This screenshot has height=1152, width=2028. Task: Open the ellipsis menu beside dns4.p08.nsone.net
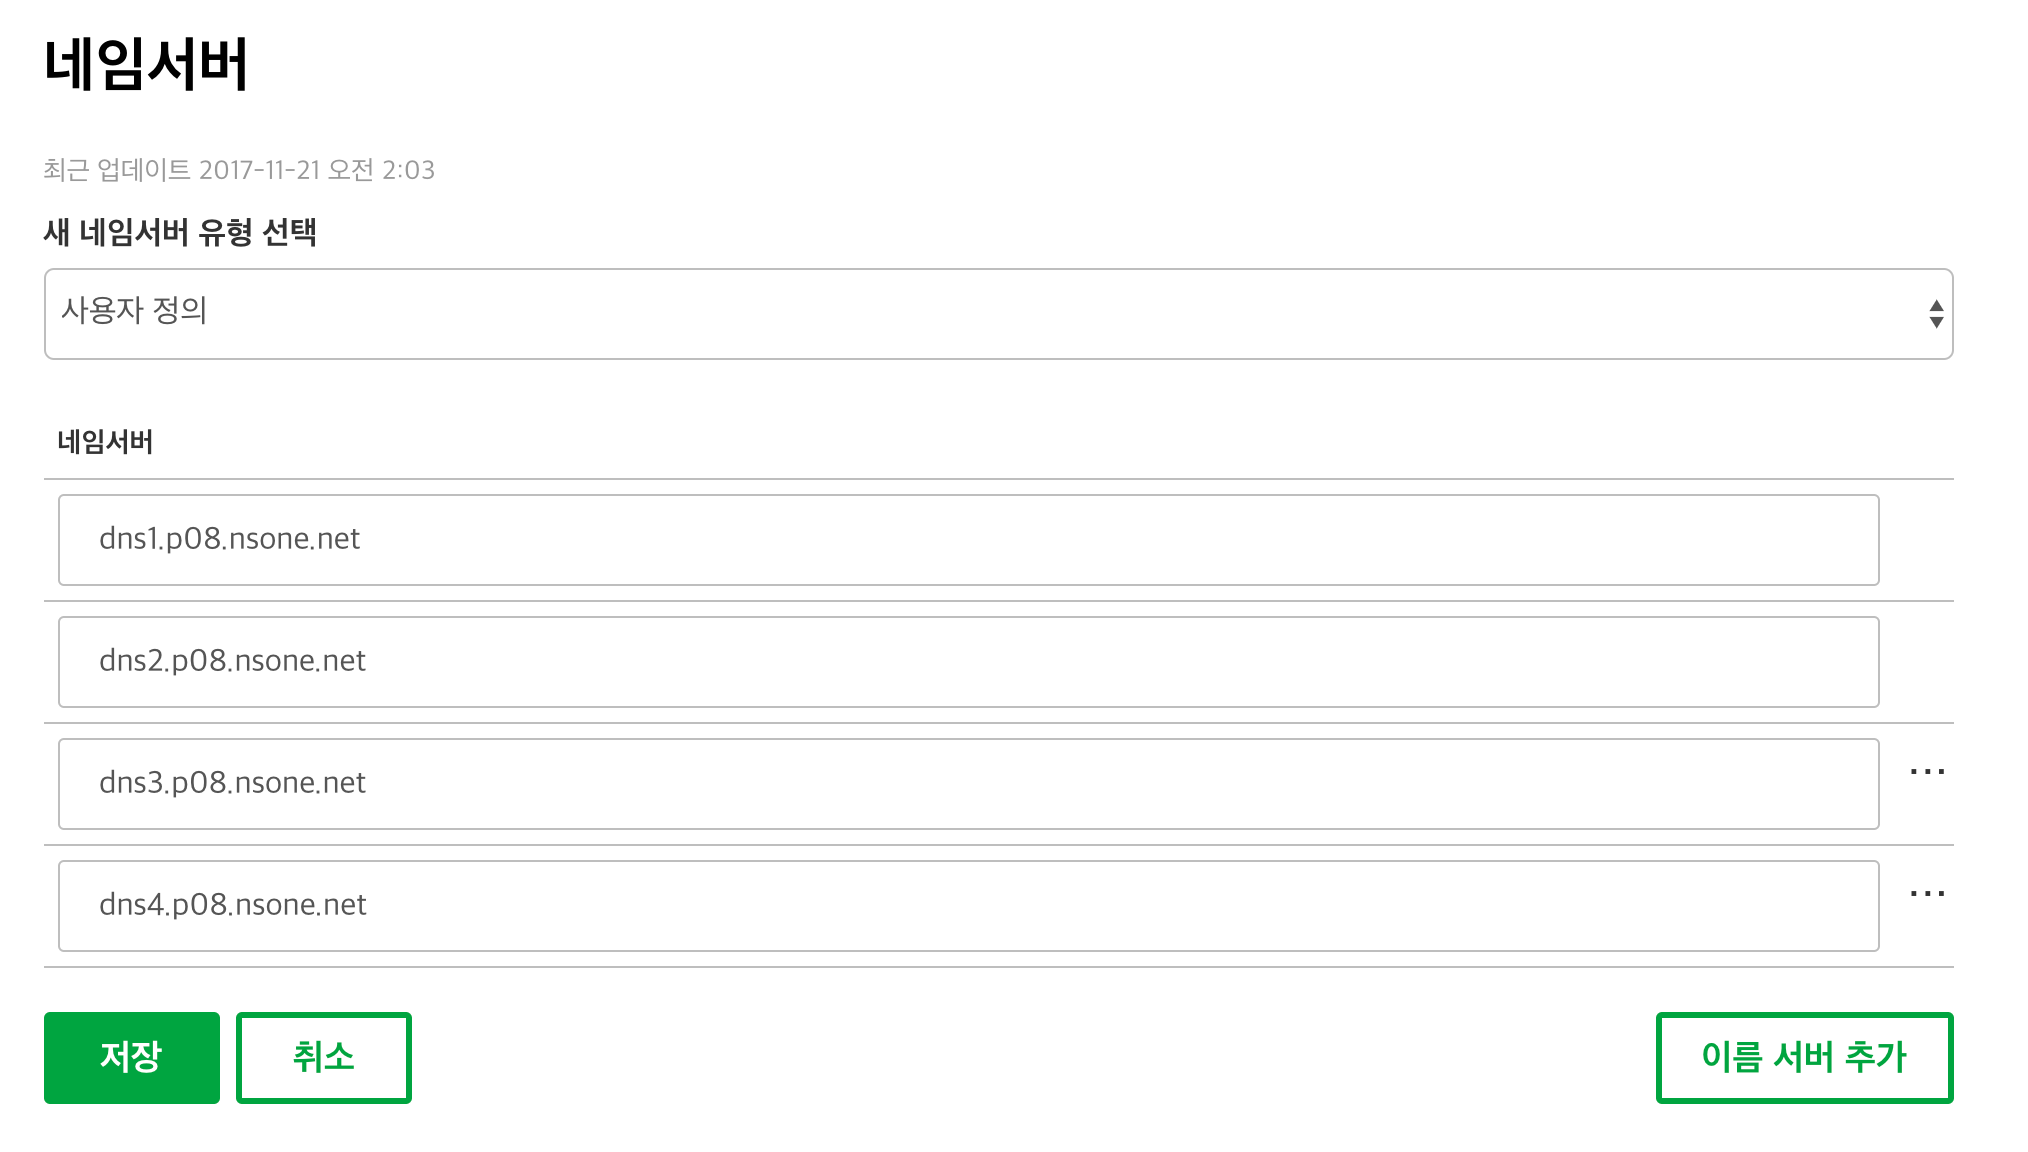pyautogui.click(x=1927, y=894)
